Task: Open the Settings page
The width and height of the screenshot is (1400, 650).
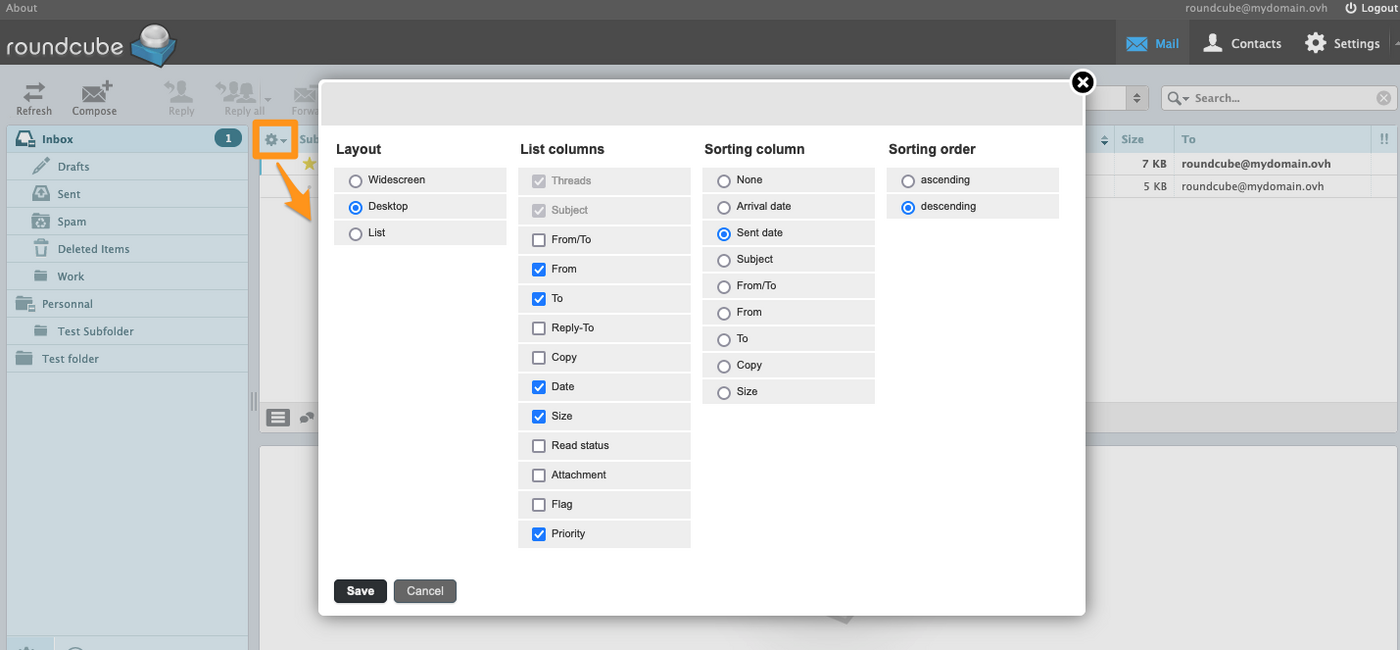Action: 1342,43
